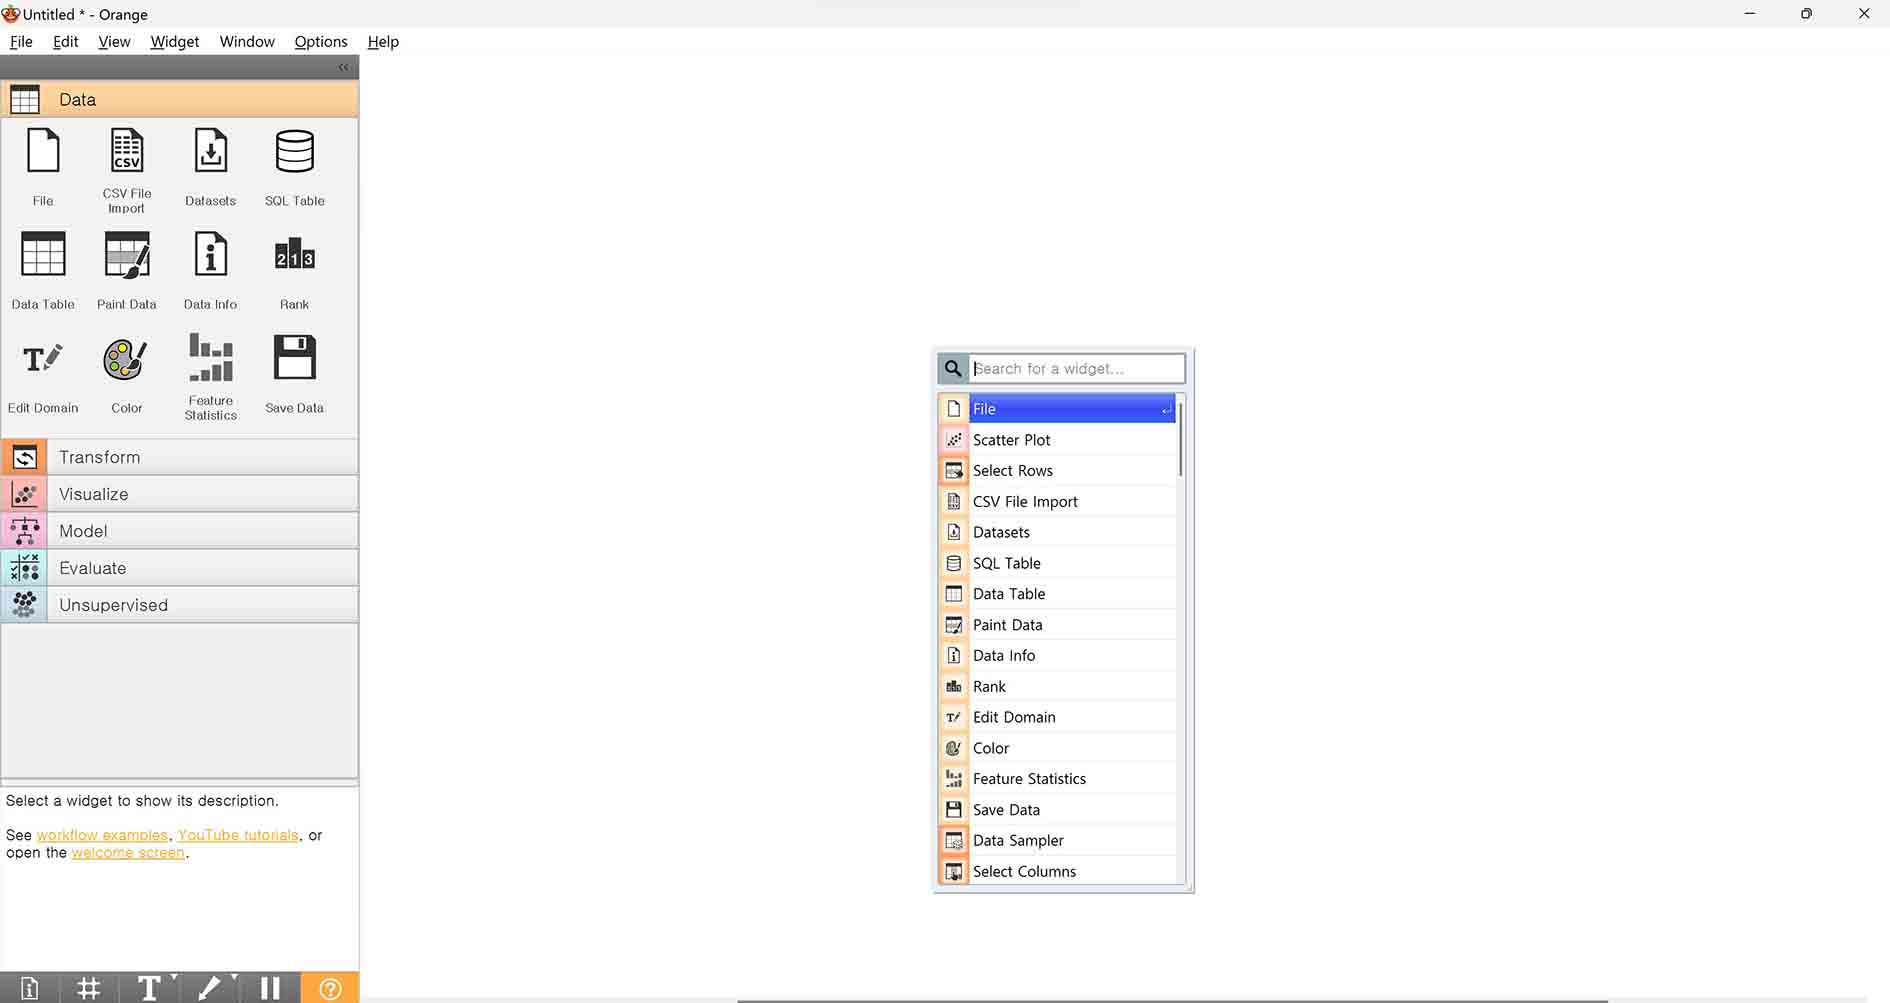Image resolution: width=1890 pixels, height=1003 pixels.
Task: Choose Datasets in search popup list
Action: point(1058,532)
